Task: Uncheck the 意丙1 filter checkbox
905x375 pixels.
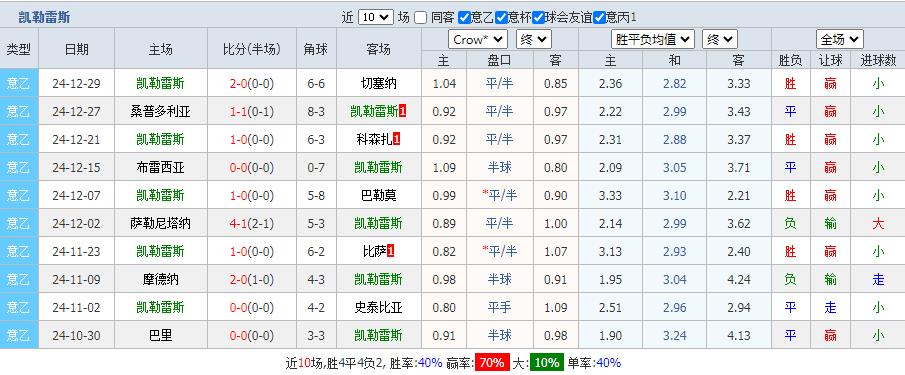Action: point(600,18)
